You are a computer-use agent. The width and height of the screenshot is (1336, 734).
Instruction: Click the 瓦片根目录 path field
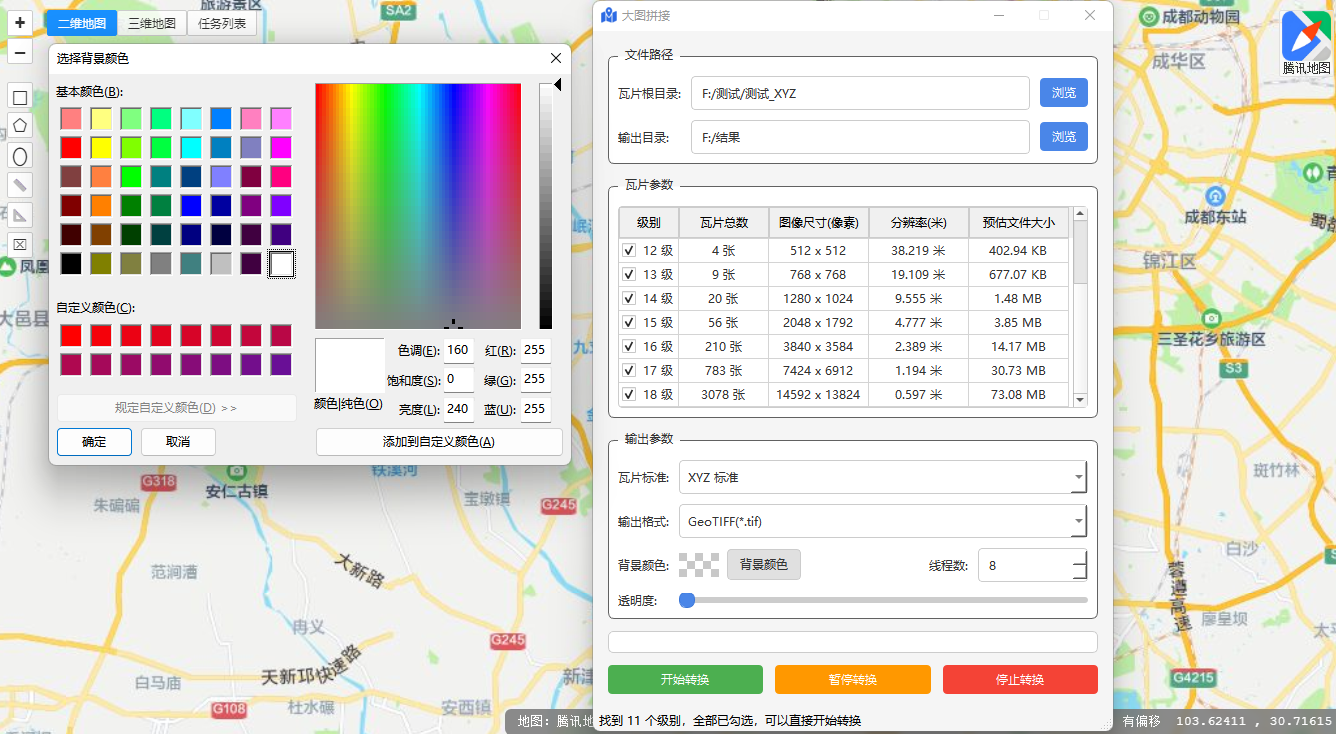point(860,93)
